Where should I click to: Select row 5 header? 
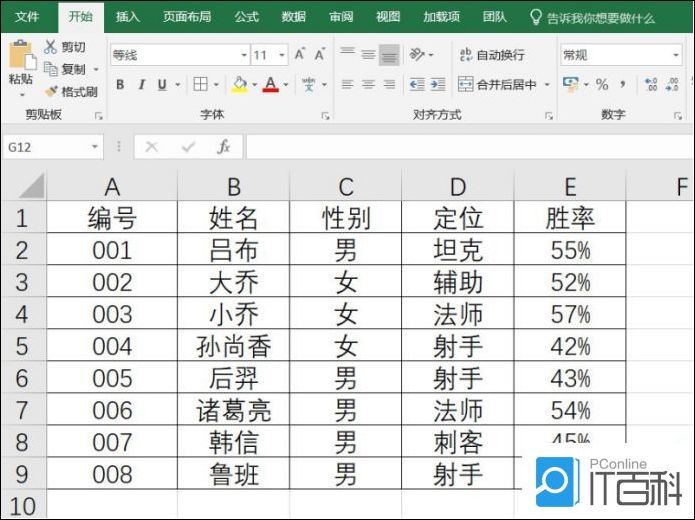click(x=23, y=346)
